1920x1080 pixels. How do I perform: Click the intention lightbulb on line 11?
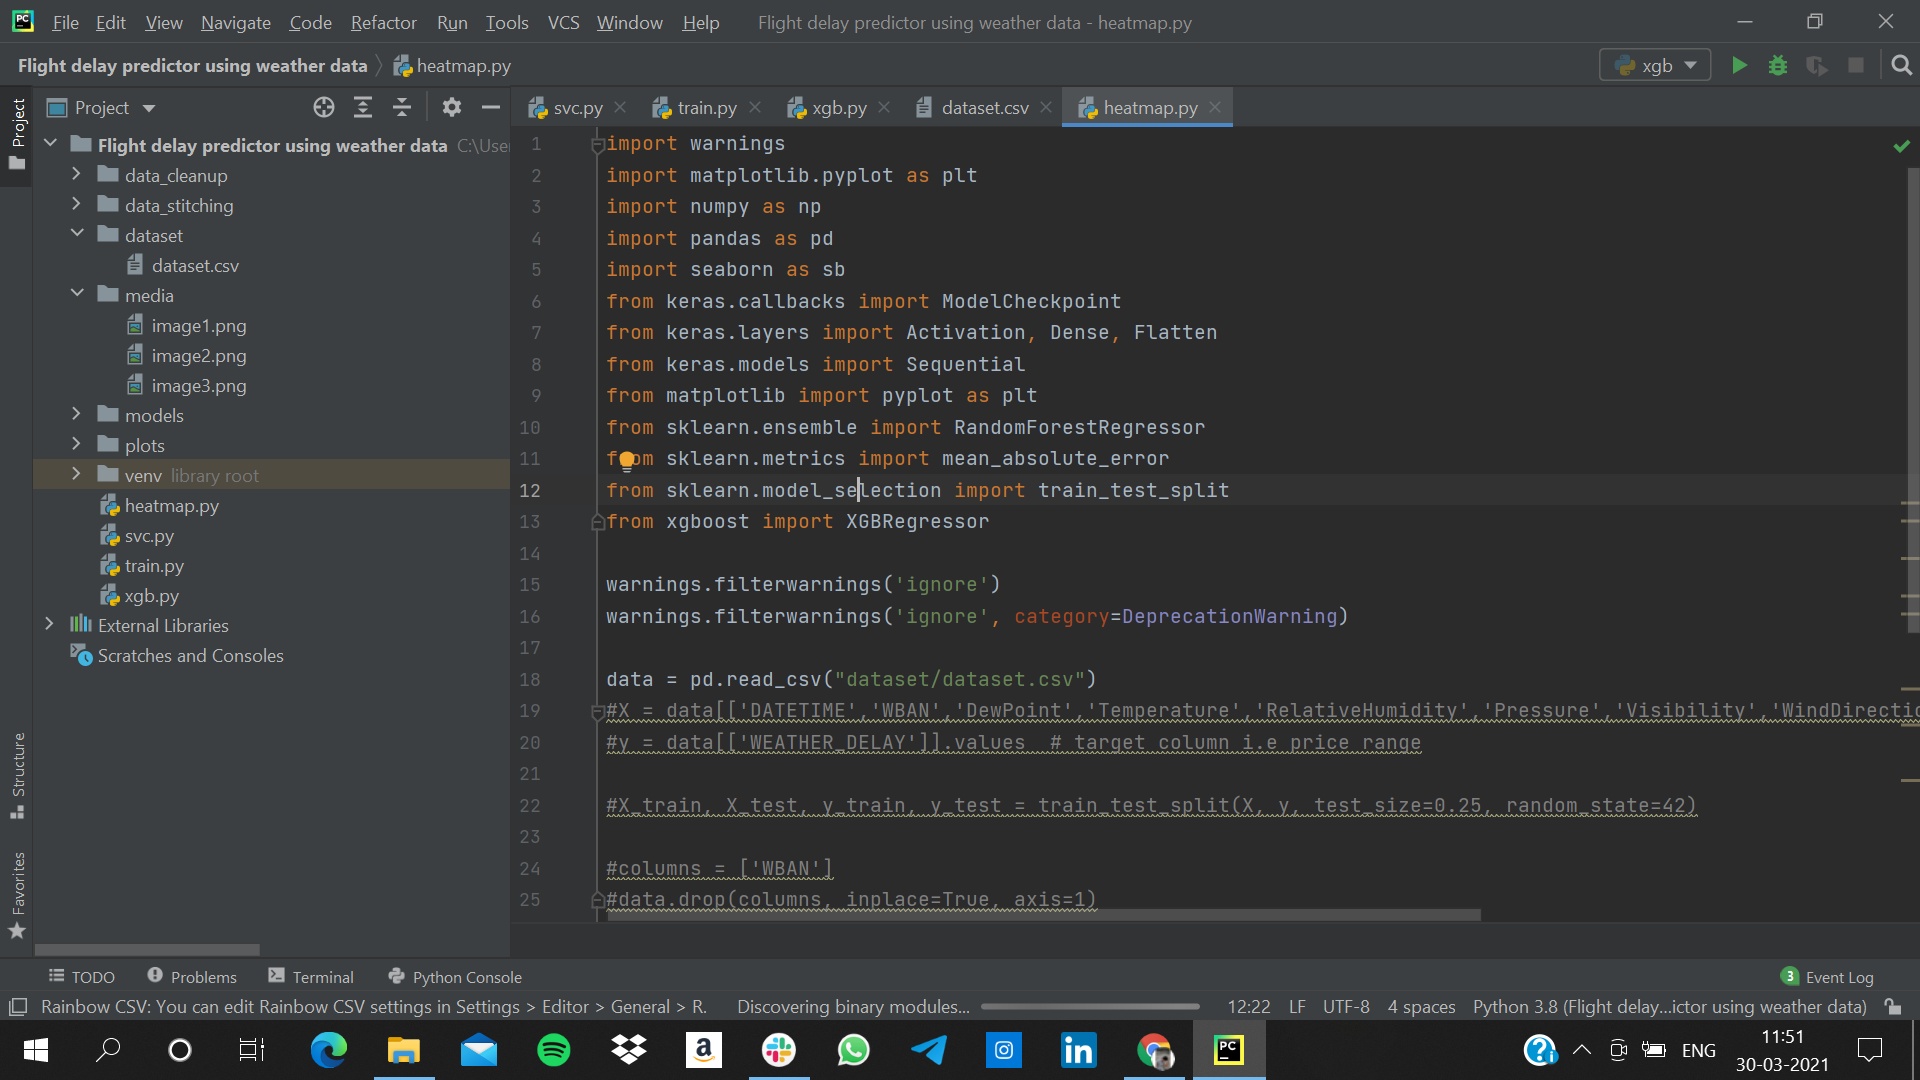tap(626, 460)
